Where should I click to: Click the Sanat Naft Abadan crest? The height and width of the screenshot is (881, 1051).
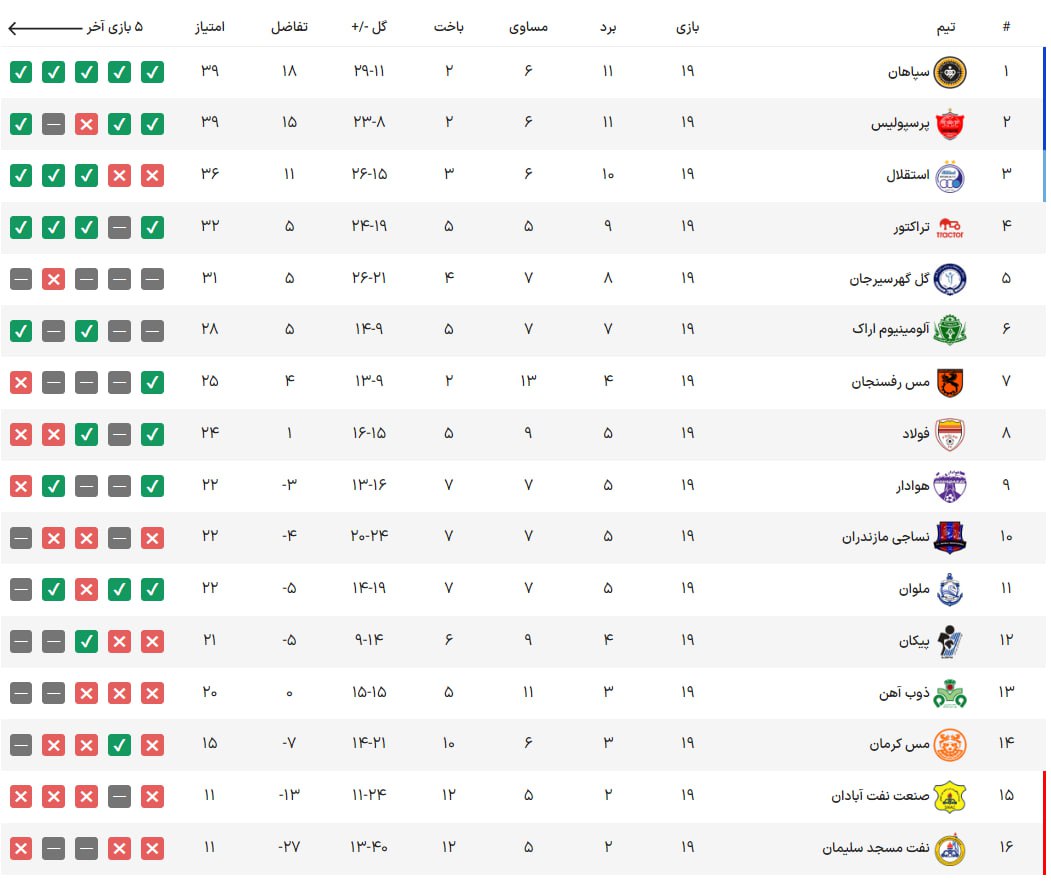pos(949,796)
